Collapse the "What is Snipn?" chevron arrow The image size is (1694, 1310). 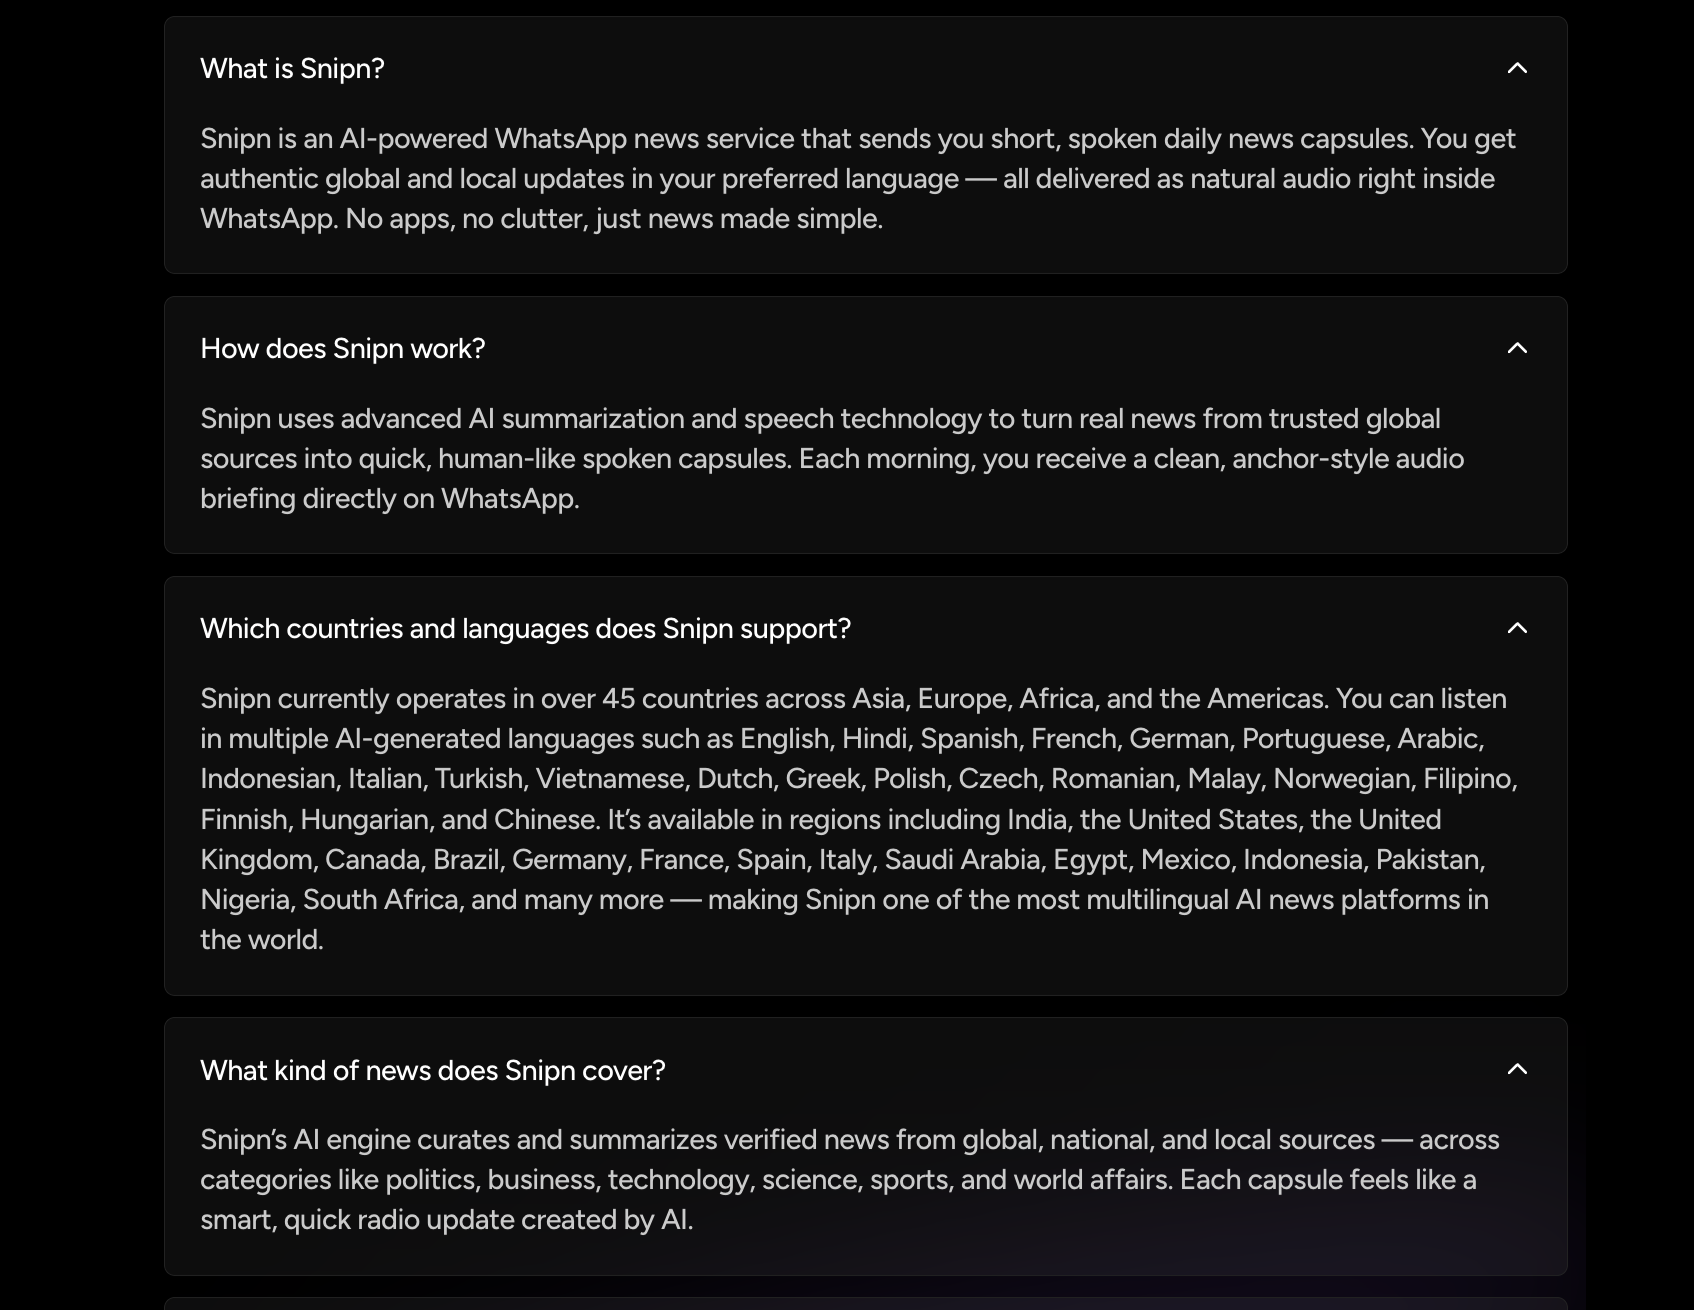coord(1517,68)
